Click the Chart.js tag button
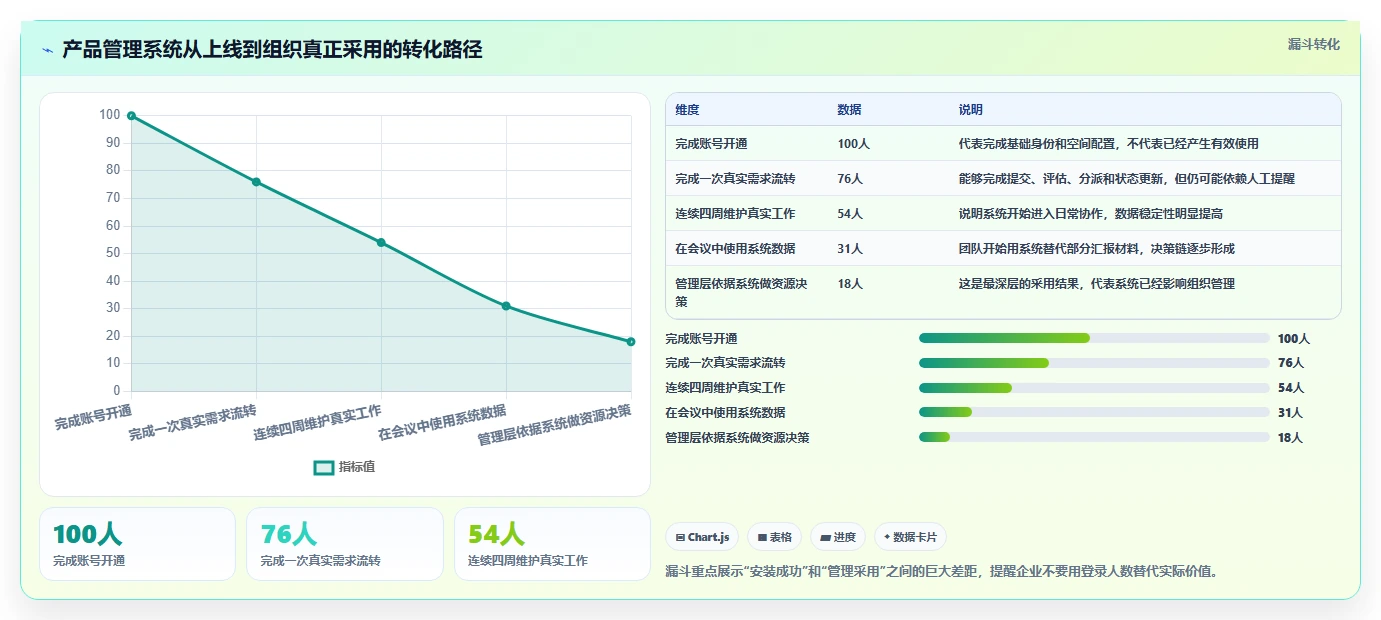This screenshot has height=620, width=1381. coord(702,537)
